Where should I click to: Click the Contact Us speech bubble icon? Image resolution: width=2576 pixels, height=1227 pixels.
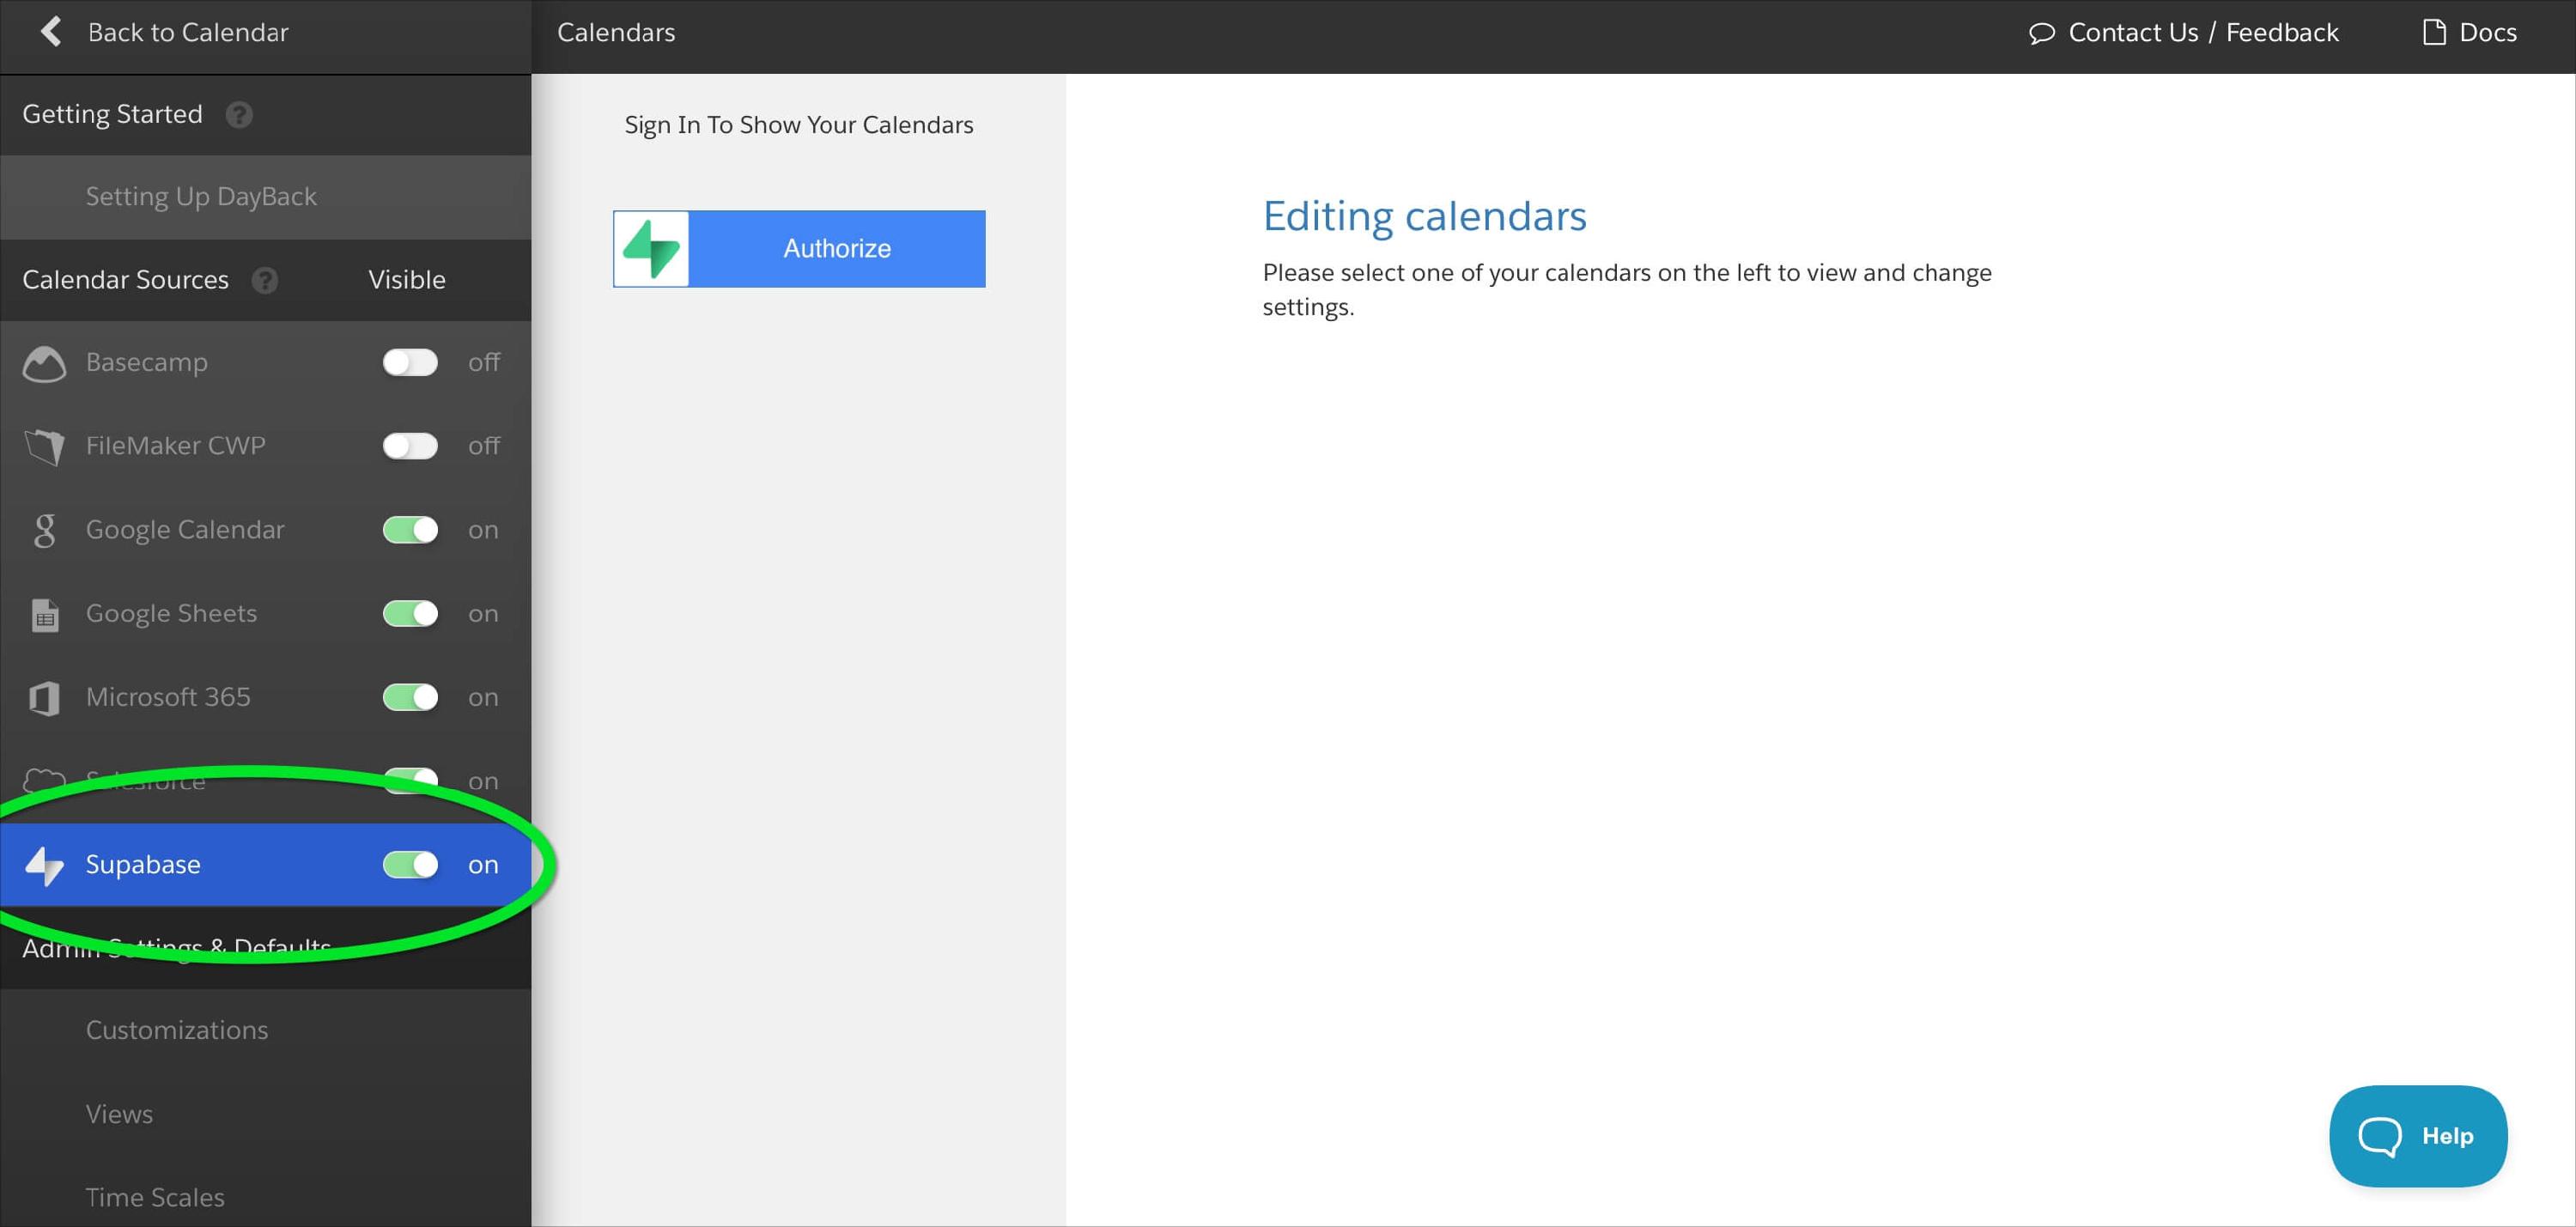point(2041,33)
